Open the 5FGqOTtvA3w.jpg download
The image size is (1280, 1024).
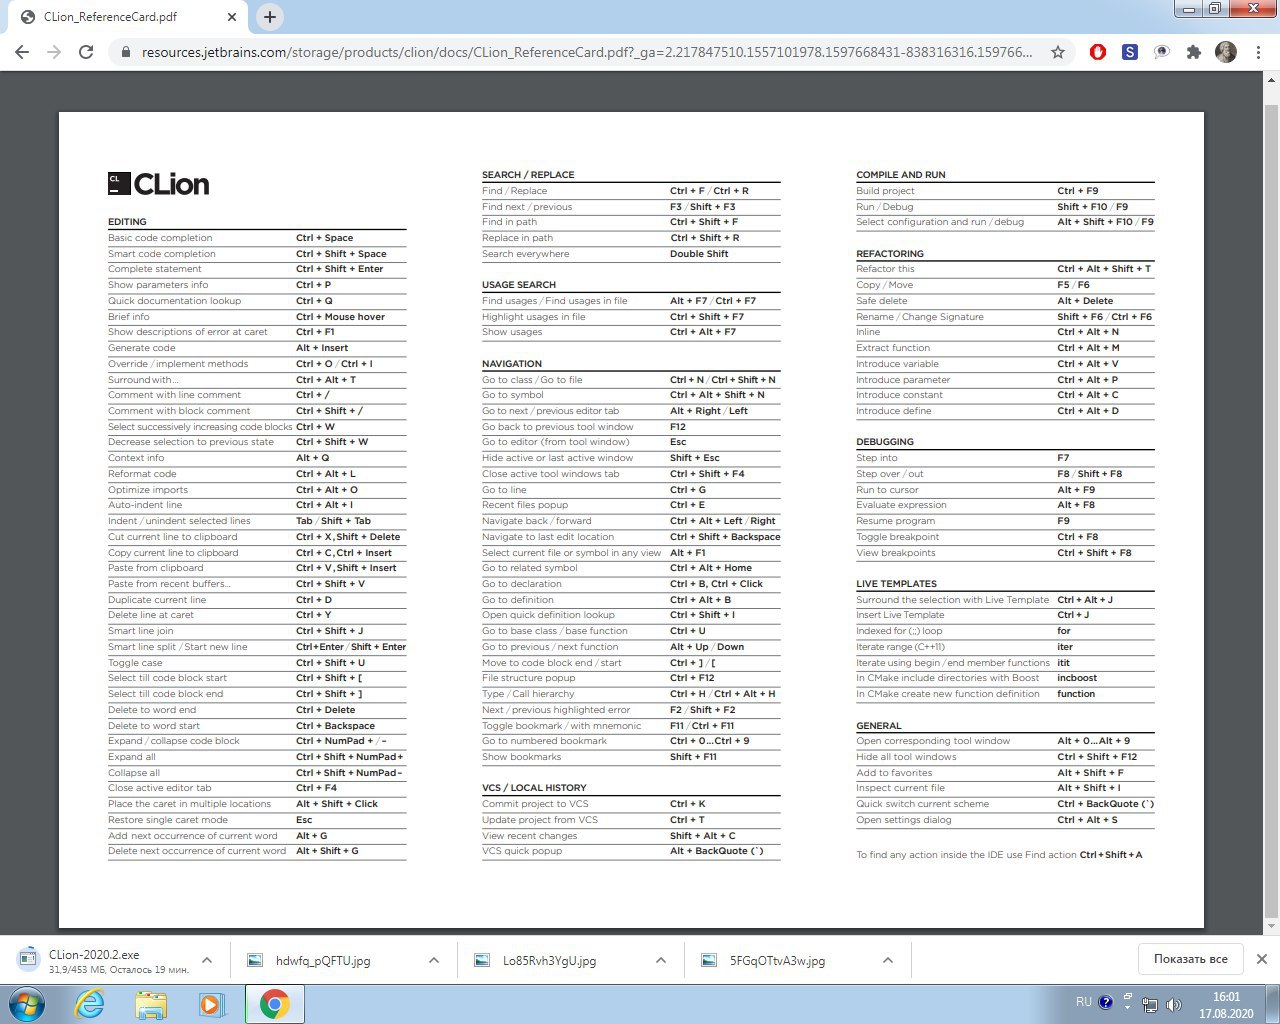776,960
